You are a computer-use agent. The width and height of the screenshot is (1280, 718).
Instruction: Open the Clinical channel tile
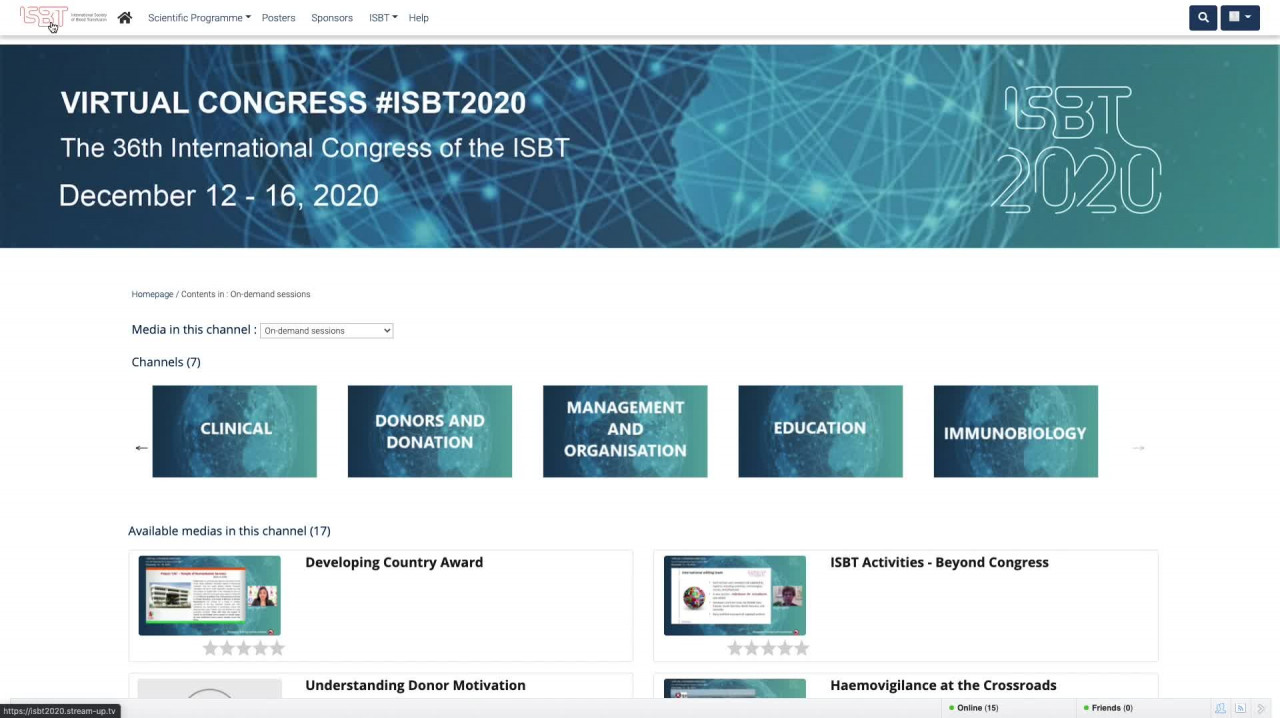click(234, 431)
